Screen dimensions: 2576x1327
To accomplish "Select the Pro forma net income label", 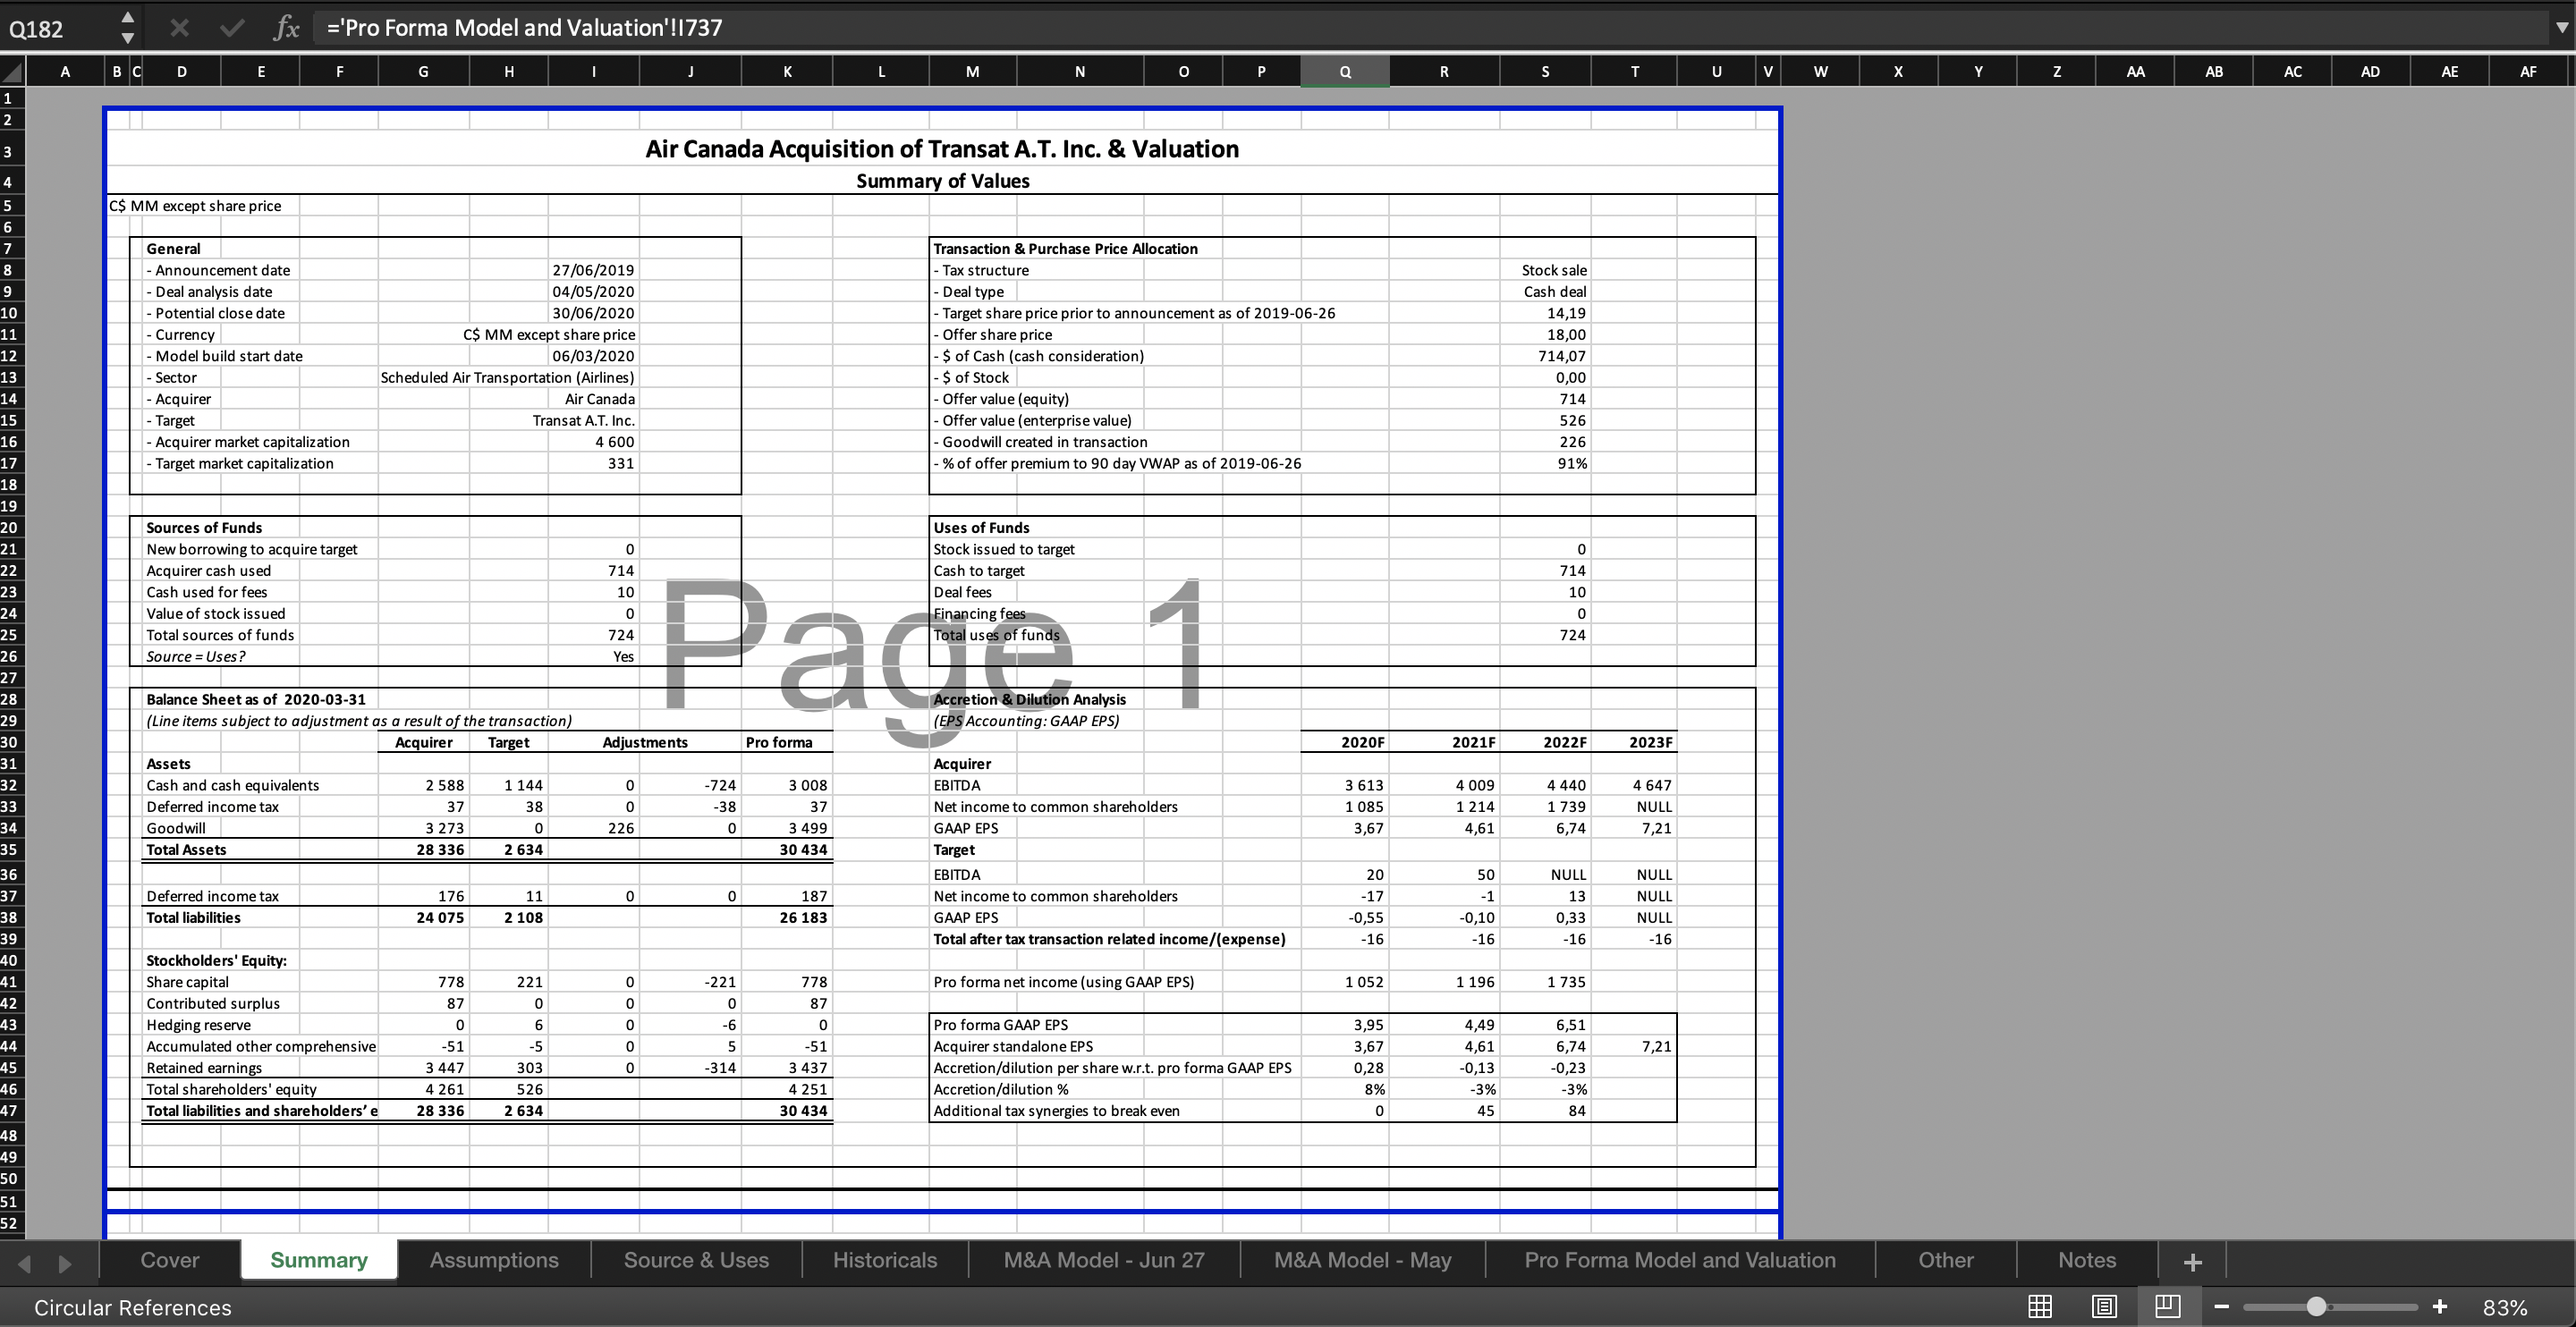I will tap(1063, 982).
